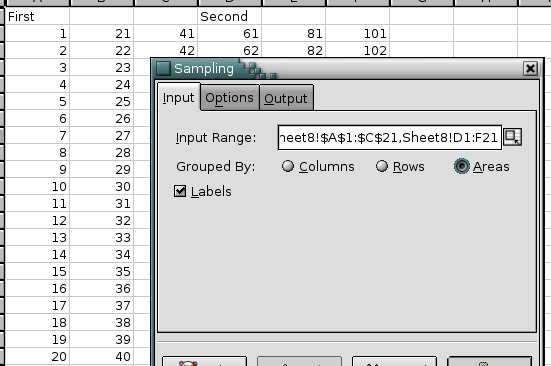Image resolution: width=551 pixels, height=366 pixels.
Task: Open the window menu icon left of the Sampling title
Action: tap(163, 68)
